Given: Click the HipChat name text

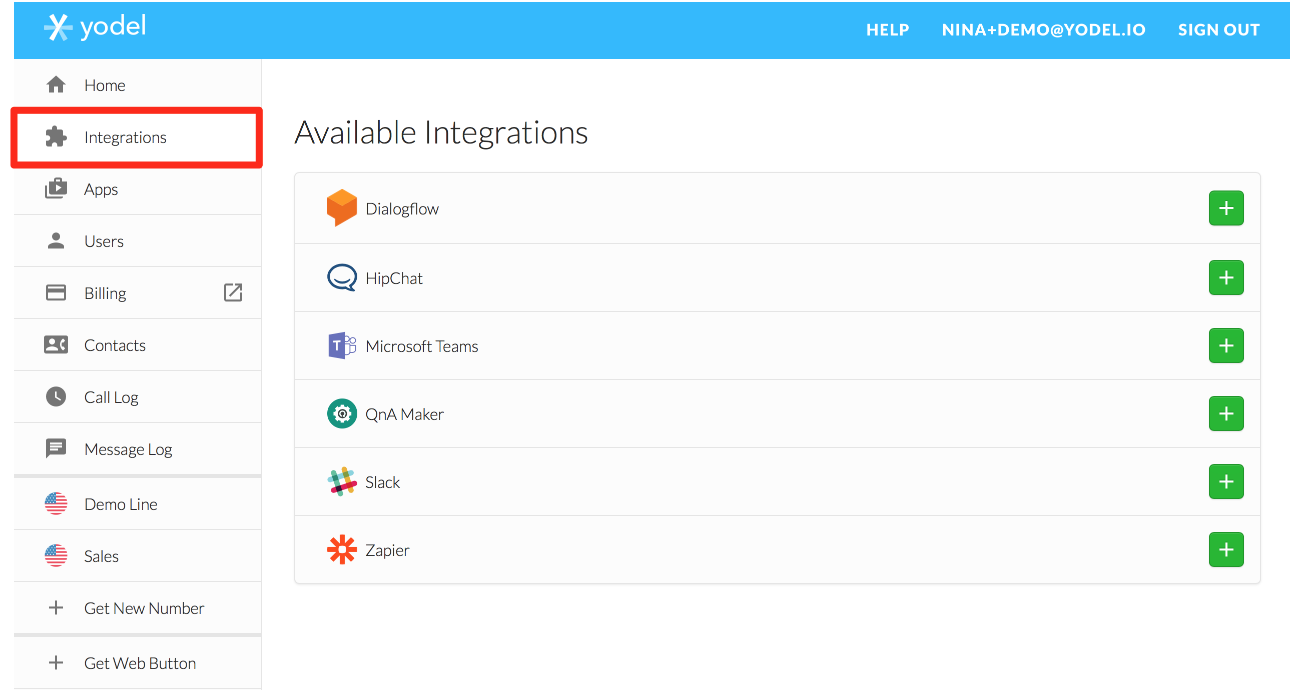Looking at the screenshot, I should tap(394, 278).
